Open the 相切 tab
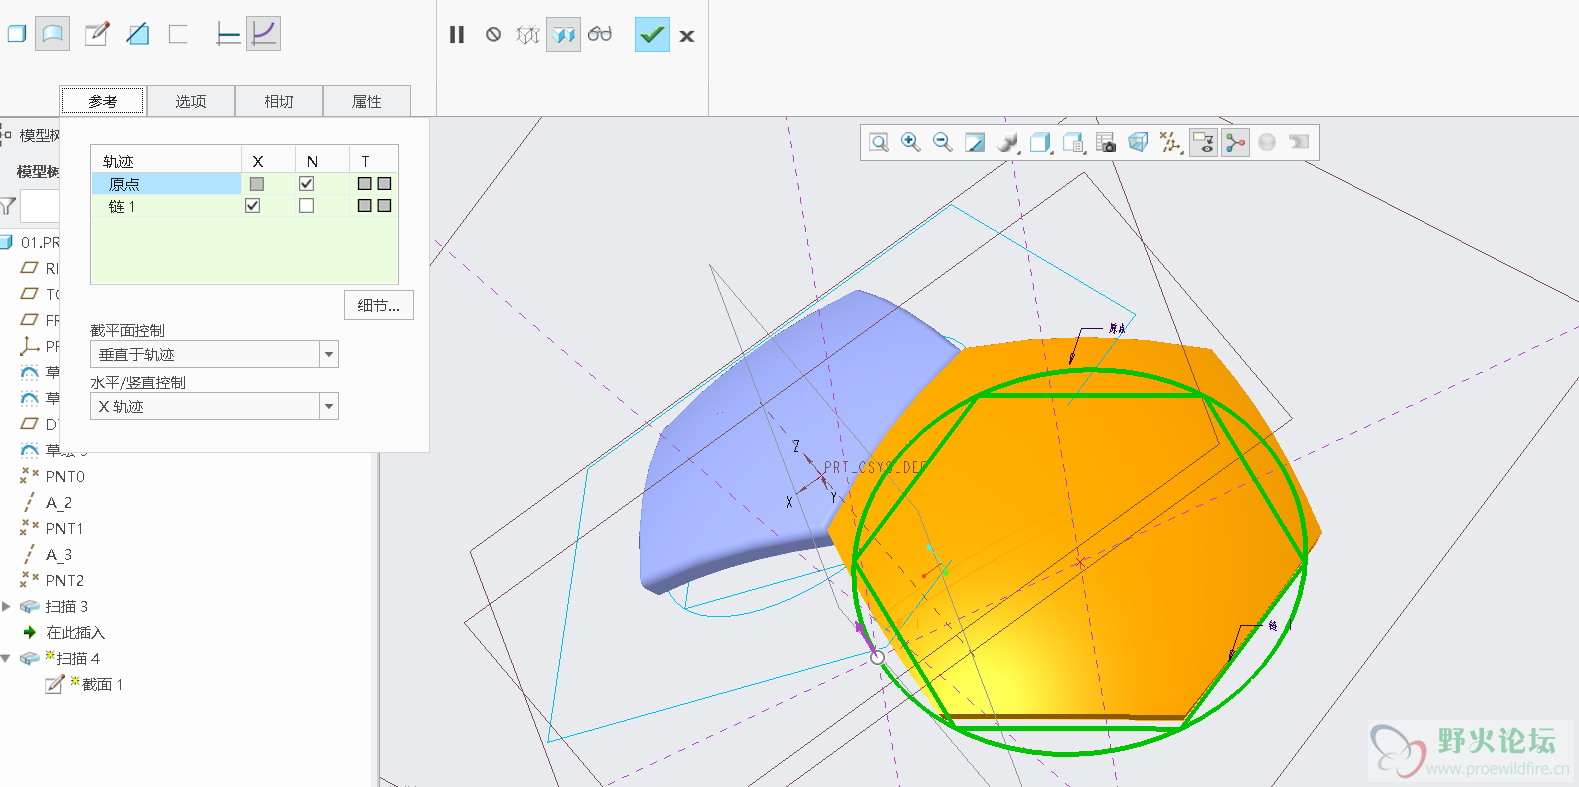The width and height of the screenshot is (1579, 787). pos(279,101)
